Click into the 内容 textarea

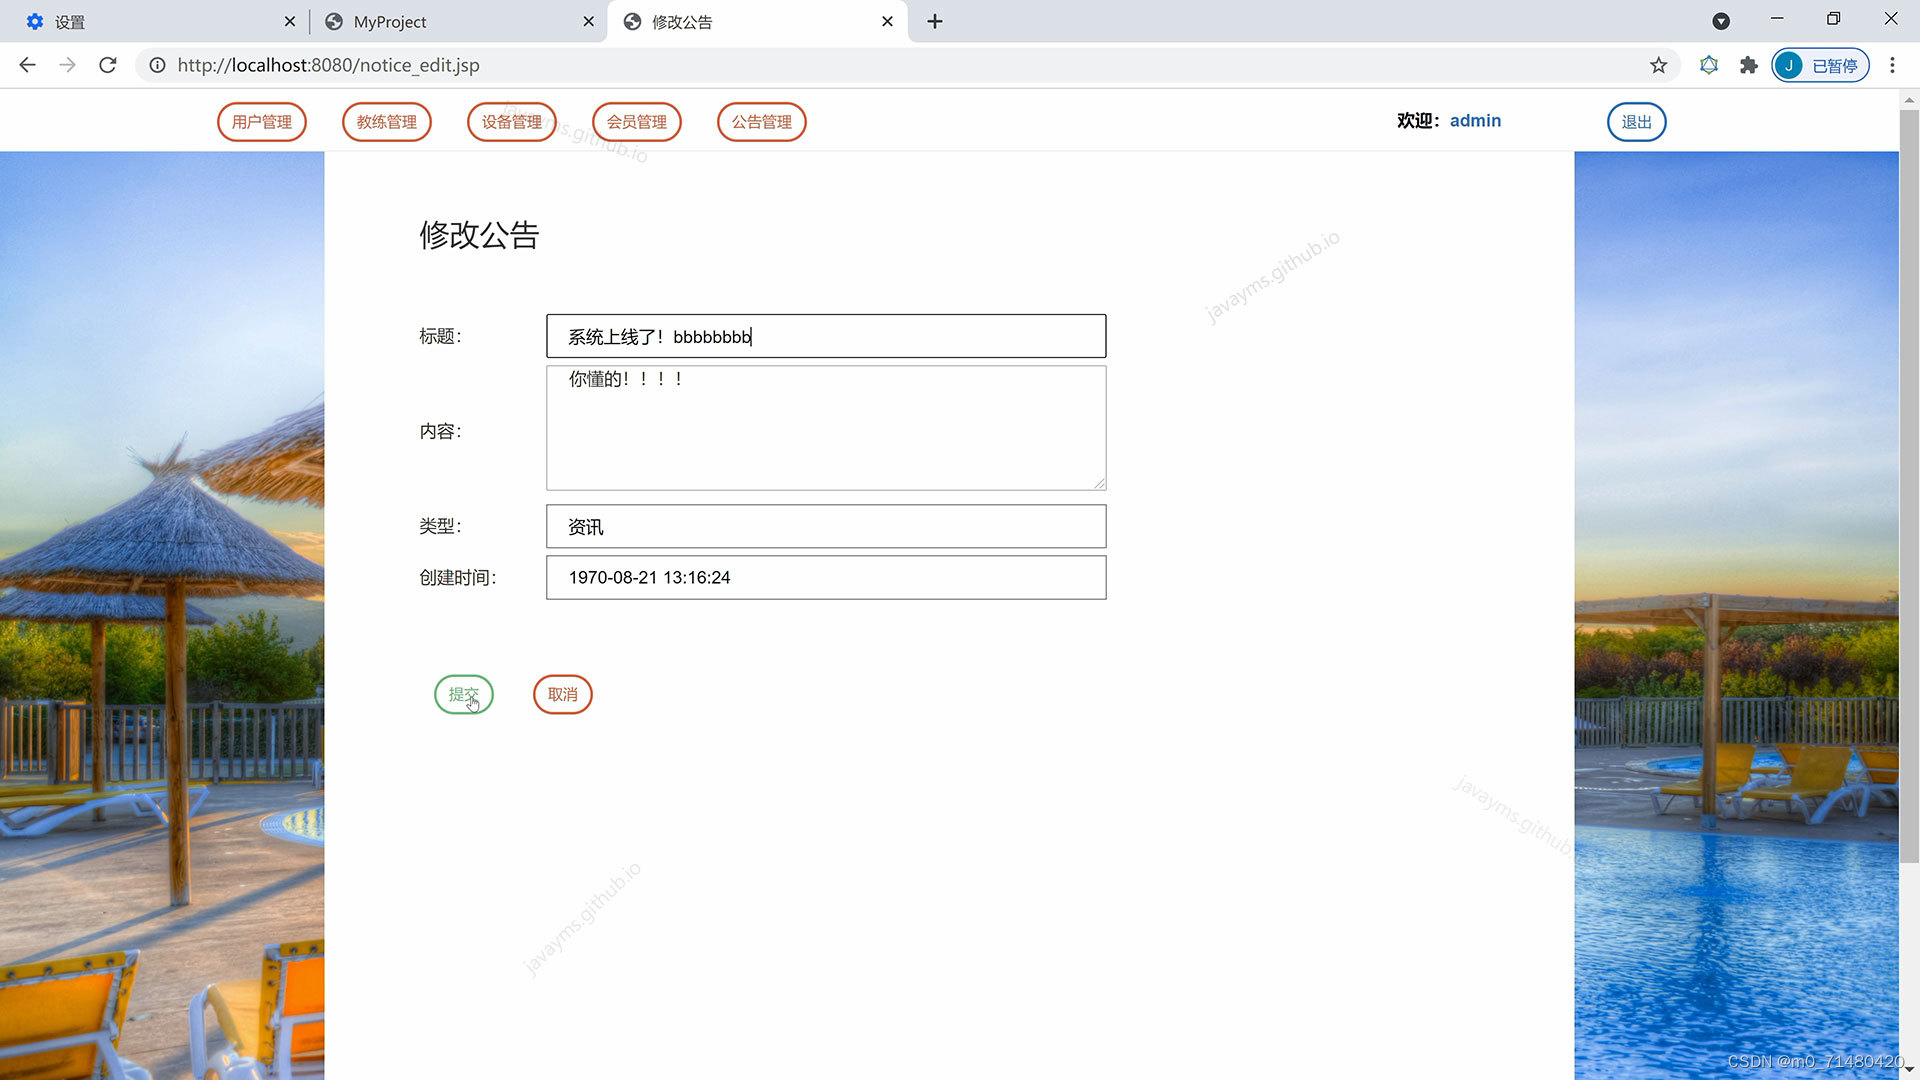point(826,428)
